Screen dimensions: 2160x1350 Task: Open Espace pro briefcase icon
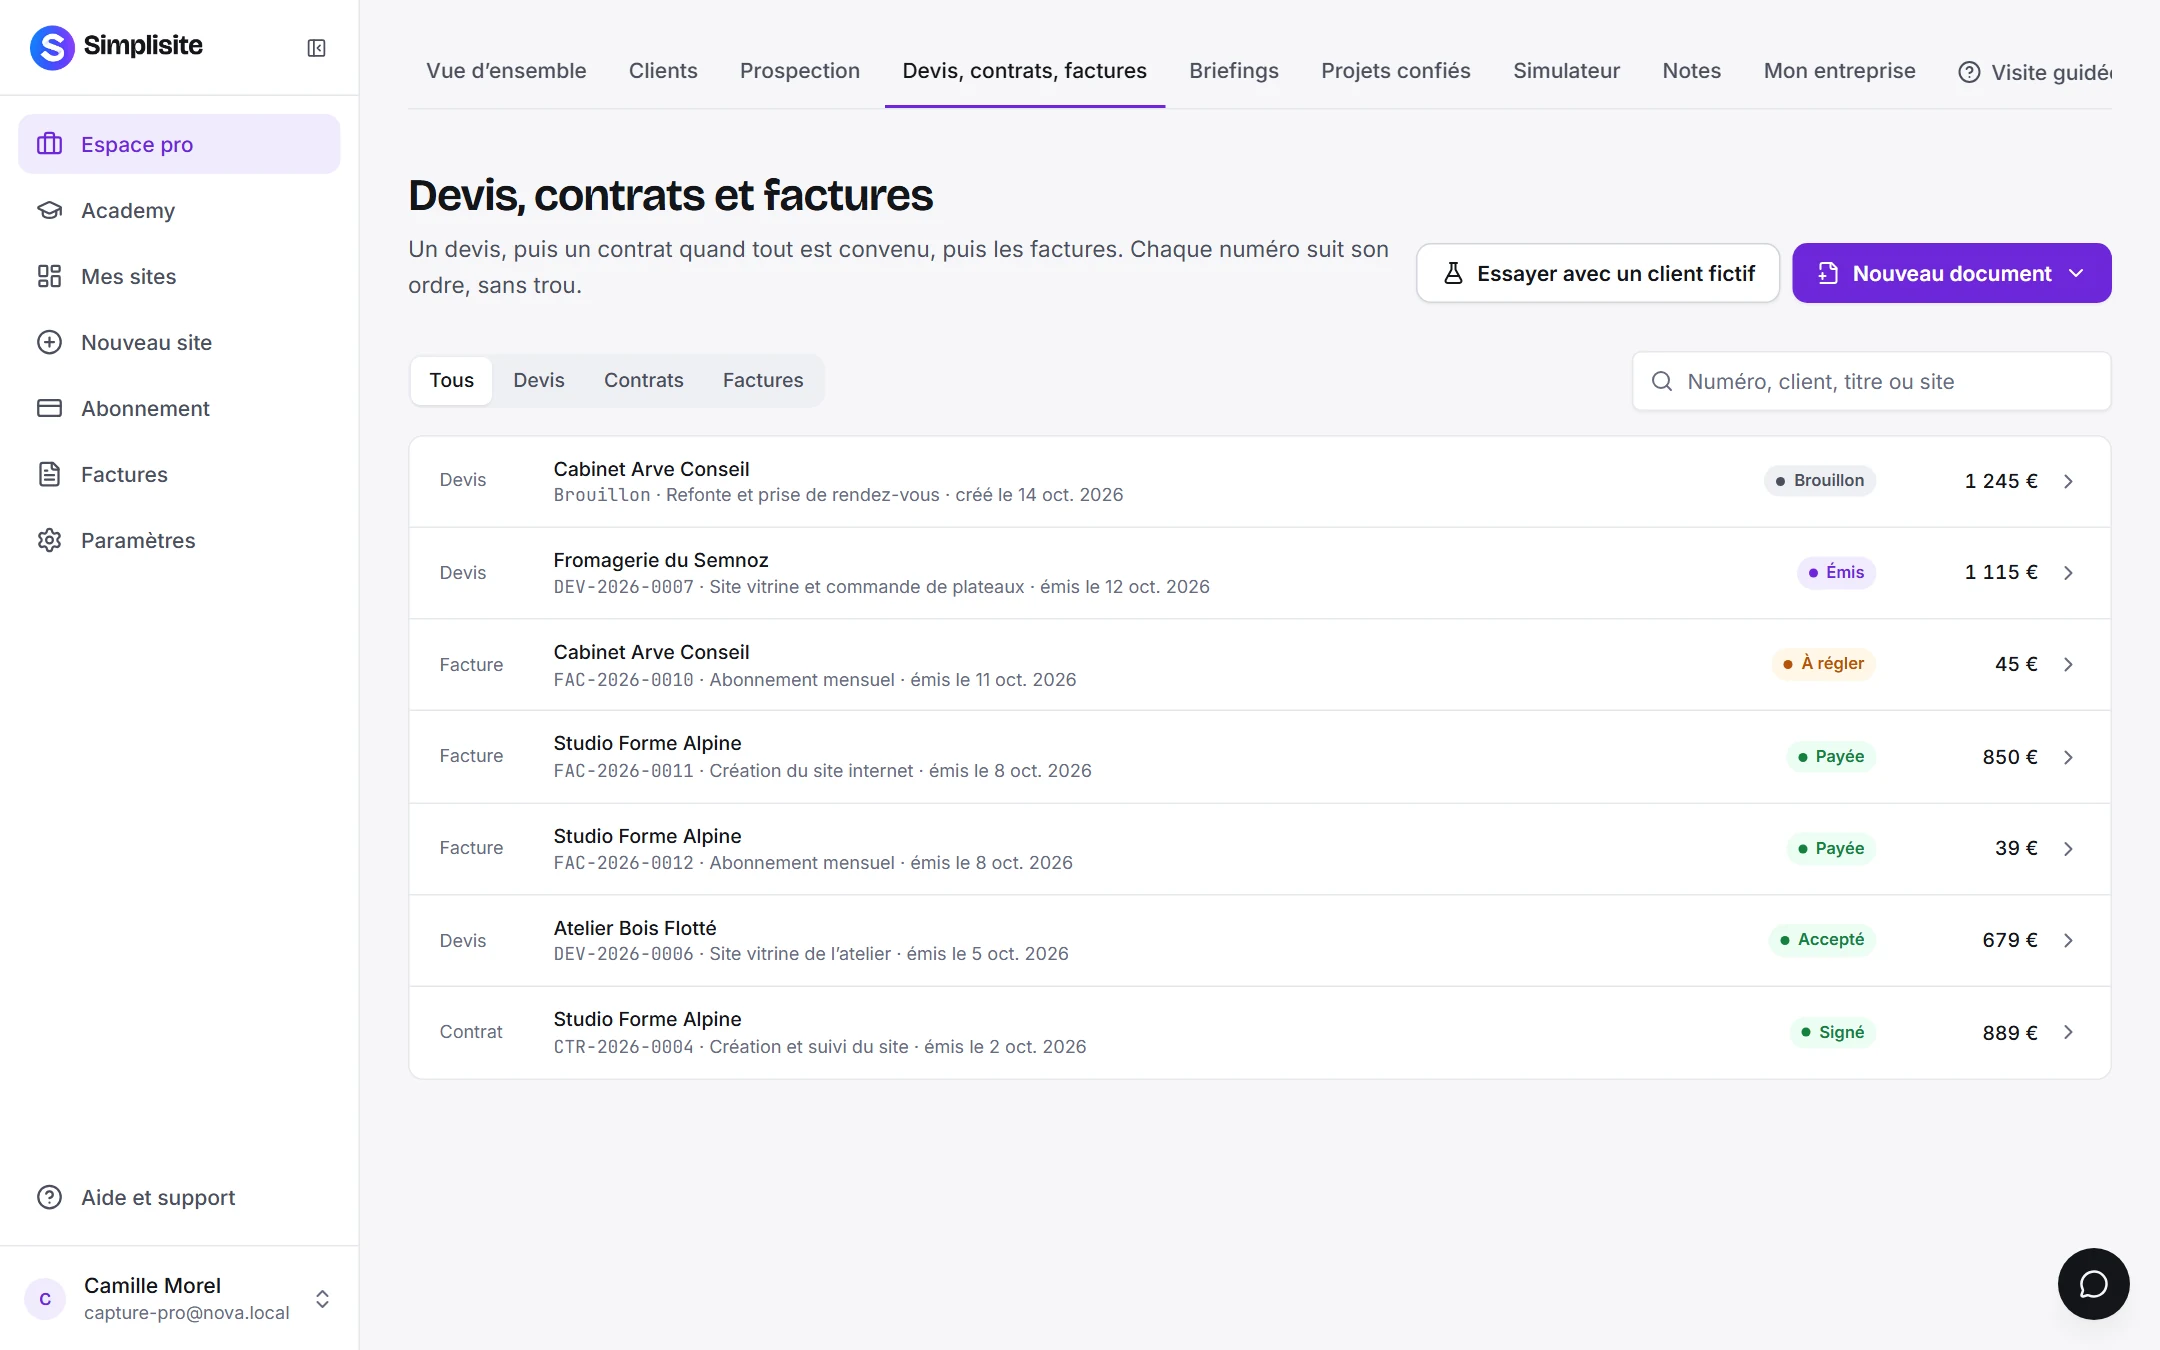pyautogui.click(x=49, y=144)
